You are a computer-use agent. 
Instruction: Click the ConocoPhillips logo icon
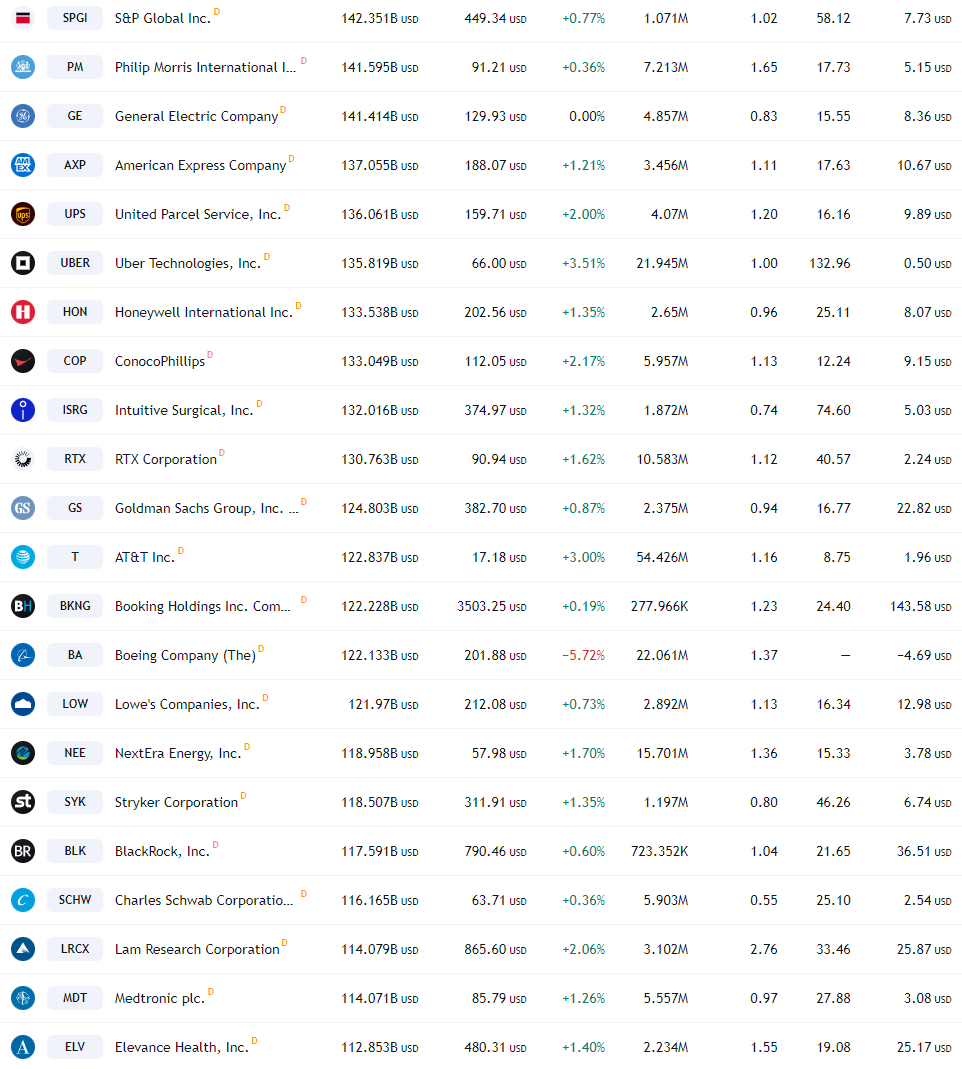pyautogui.click(x=23, y=361)
